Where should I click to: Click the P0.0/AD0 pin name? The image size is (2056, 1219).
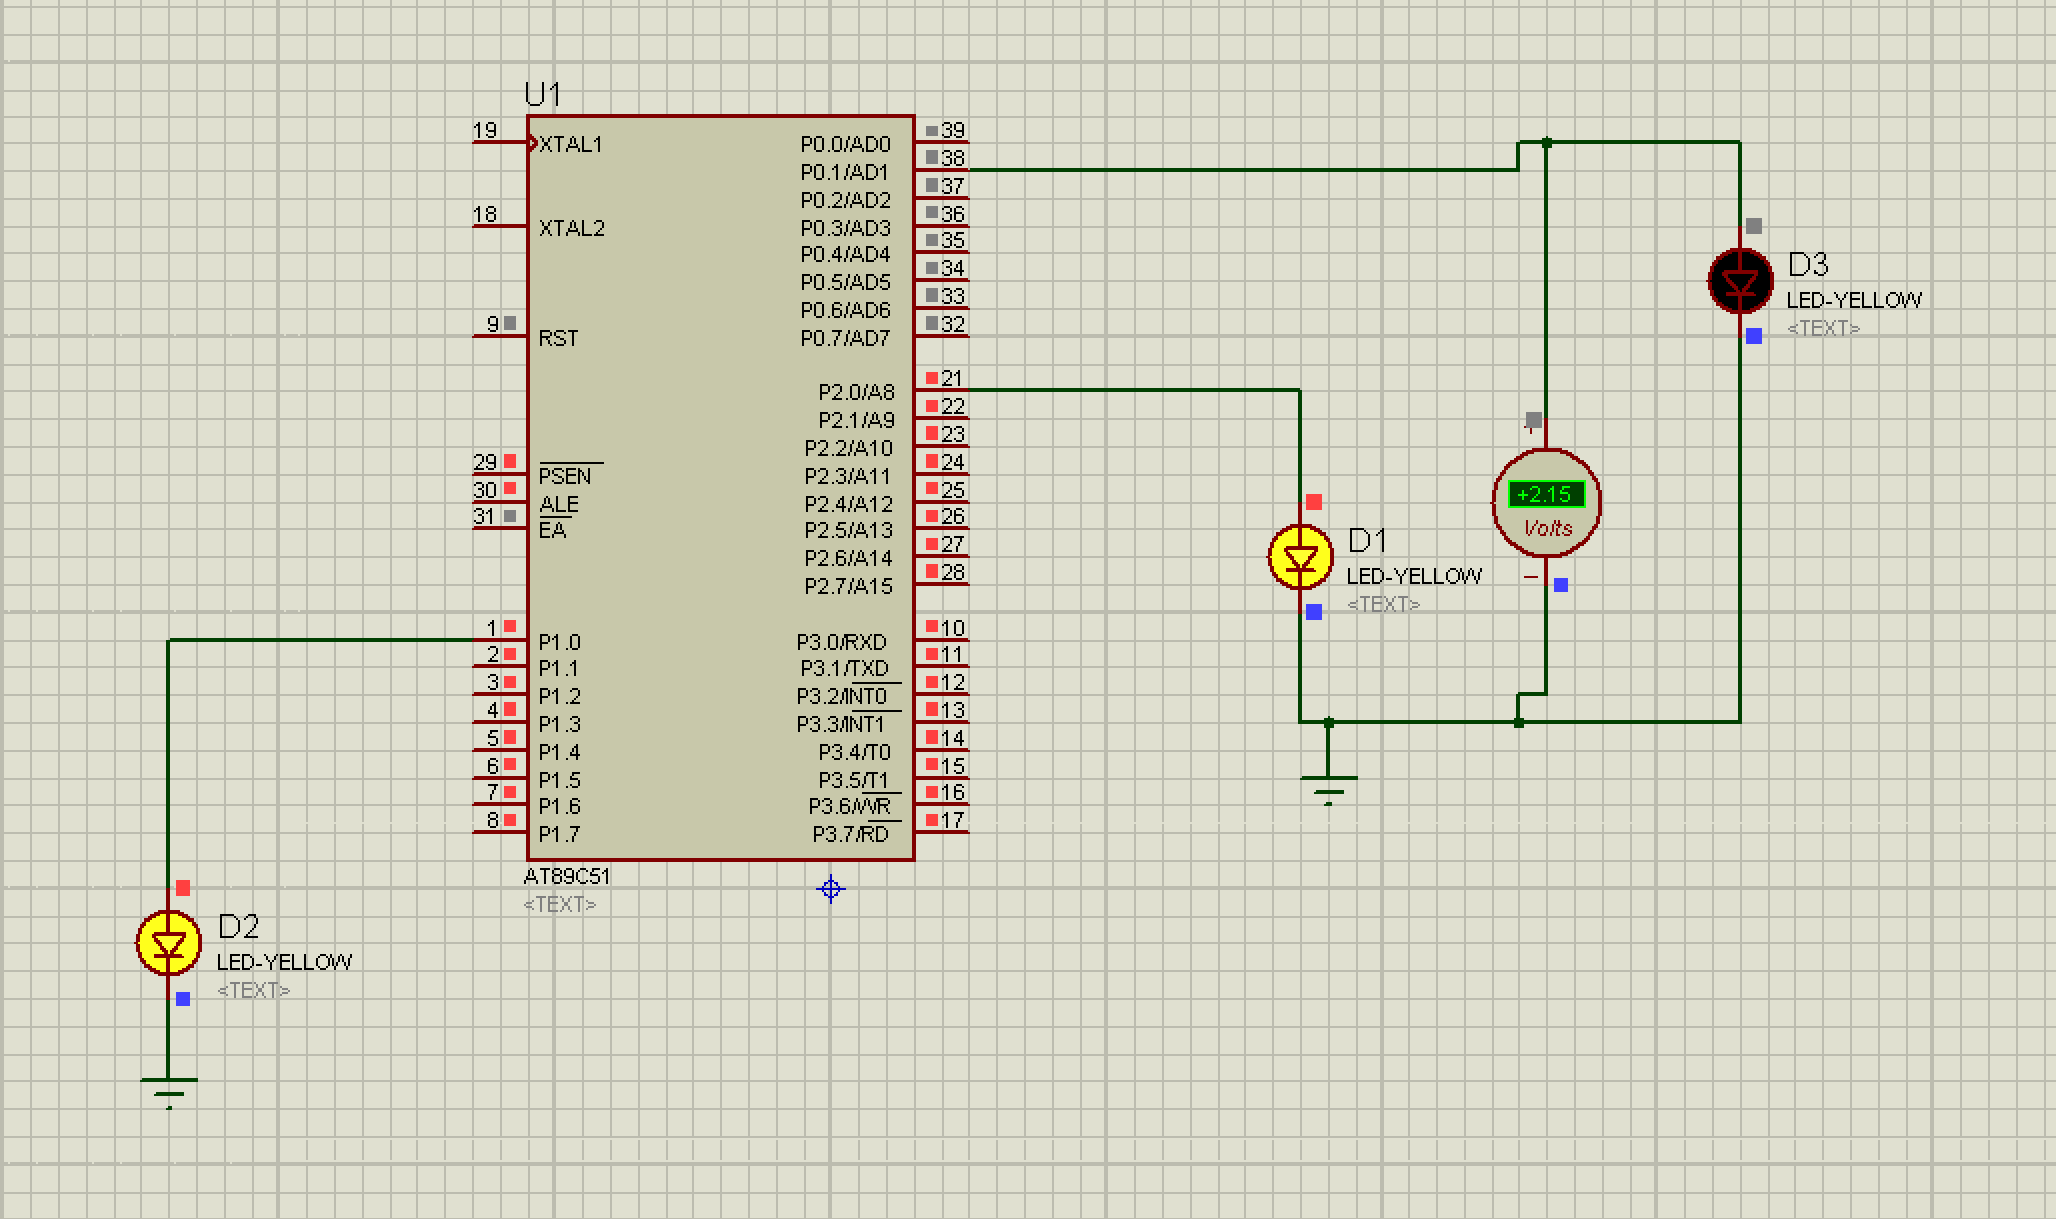[845, 145]
